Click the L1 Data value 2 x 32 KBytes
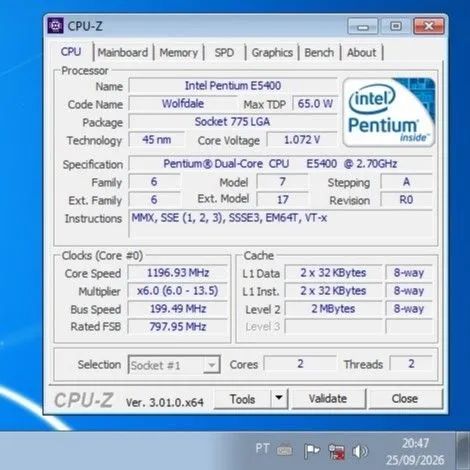 (x=333, y=273)
